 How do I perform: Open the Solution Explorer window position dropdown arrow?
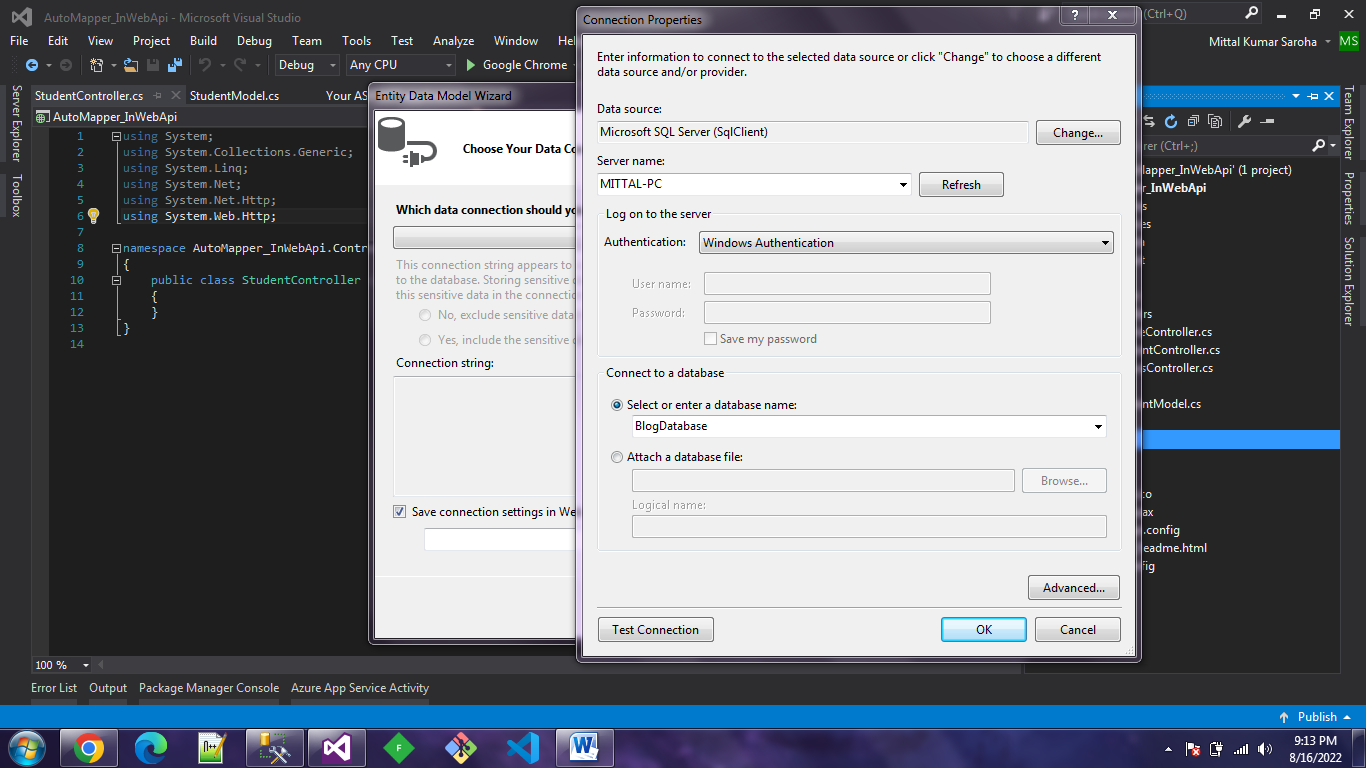click(x=1297, y=96)
